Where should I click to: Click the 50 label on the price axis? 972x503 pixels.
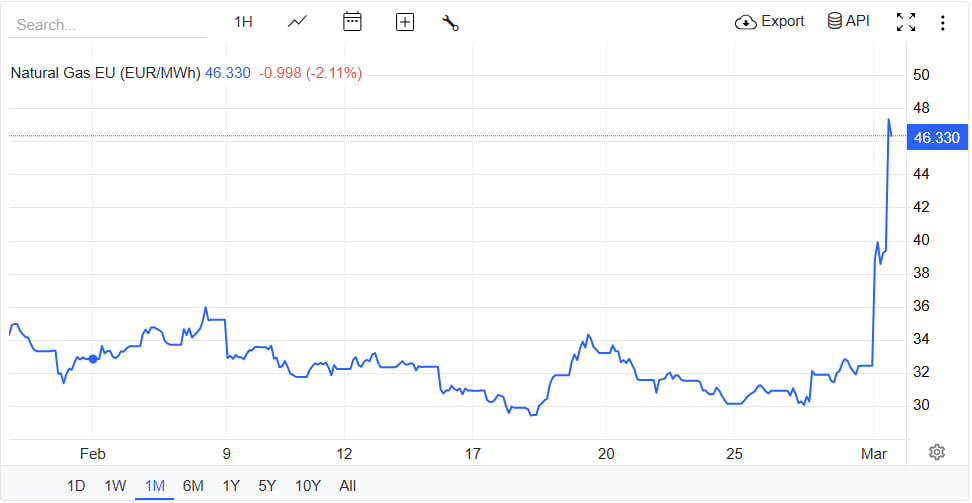(921, 75)
